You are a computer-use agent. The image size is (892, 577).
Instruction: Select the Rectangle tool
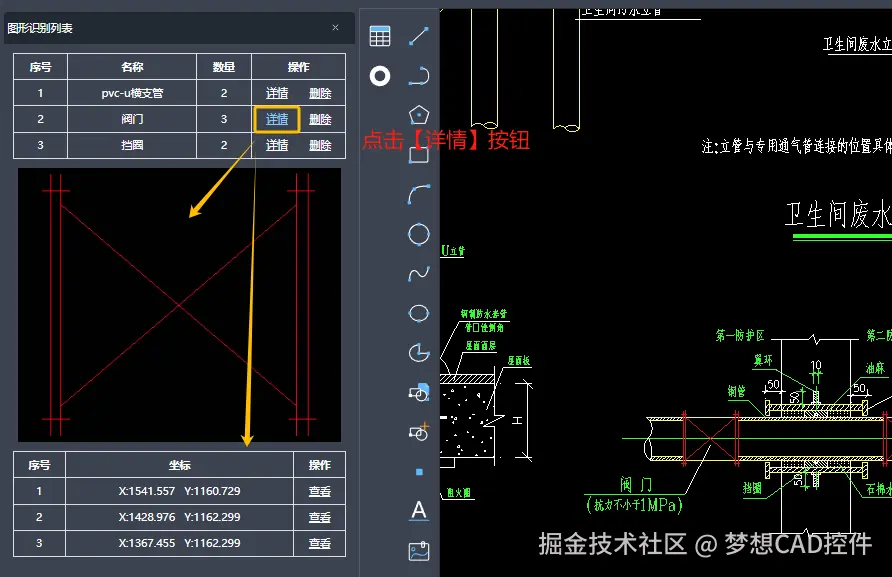pos(419,155)
